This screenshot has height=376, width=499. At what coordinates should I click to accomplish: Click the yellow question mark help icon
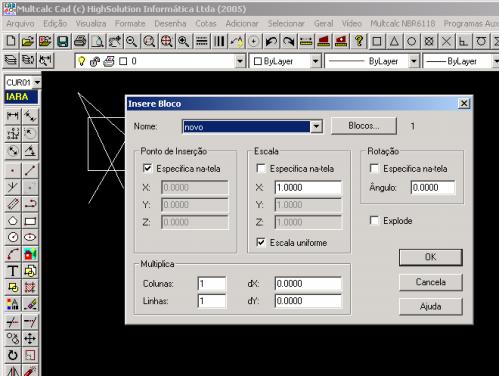click(359, 41)
